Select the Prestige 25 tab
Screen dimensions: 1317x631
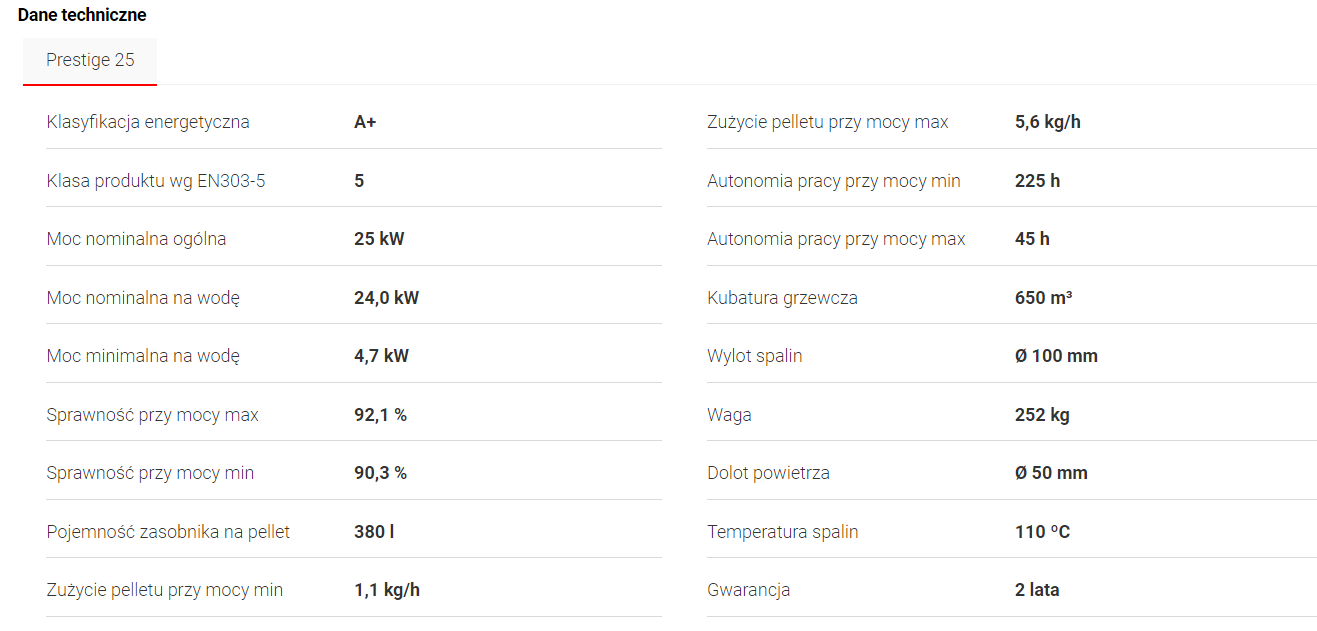(x=90, y=60)
